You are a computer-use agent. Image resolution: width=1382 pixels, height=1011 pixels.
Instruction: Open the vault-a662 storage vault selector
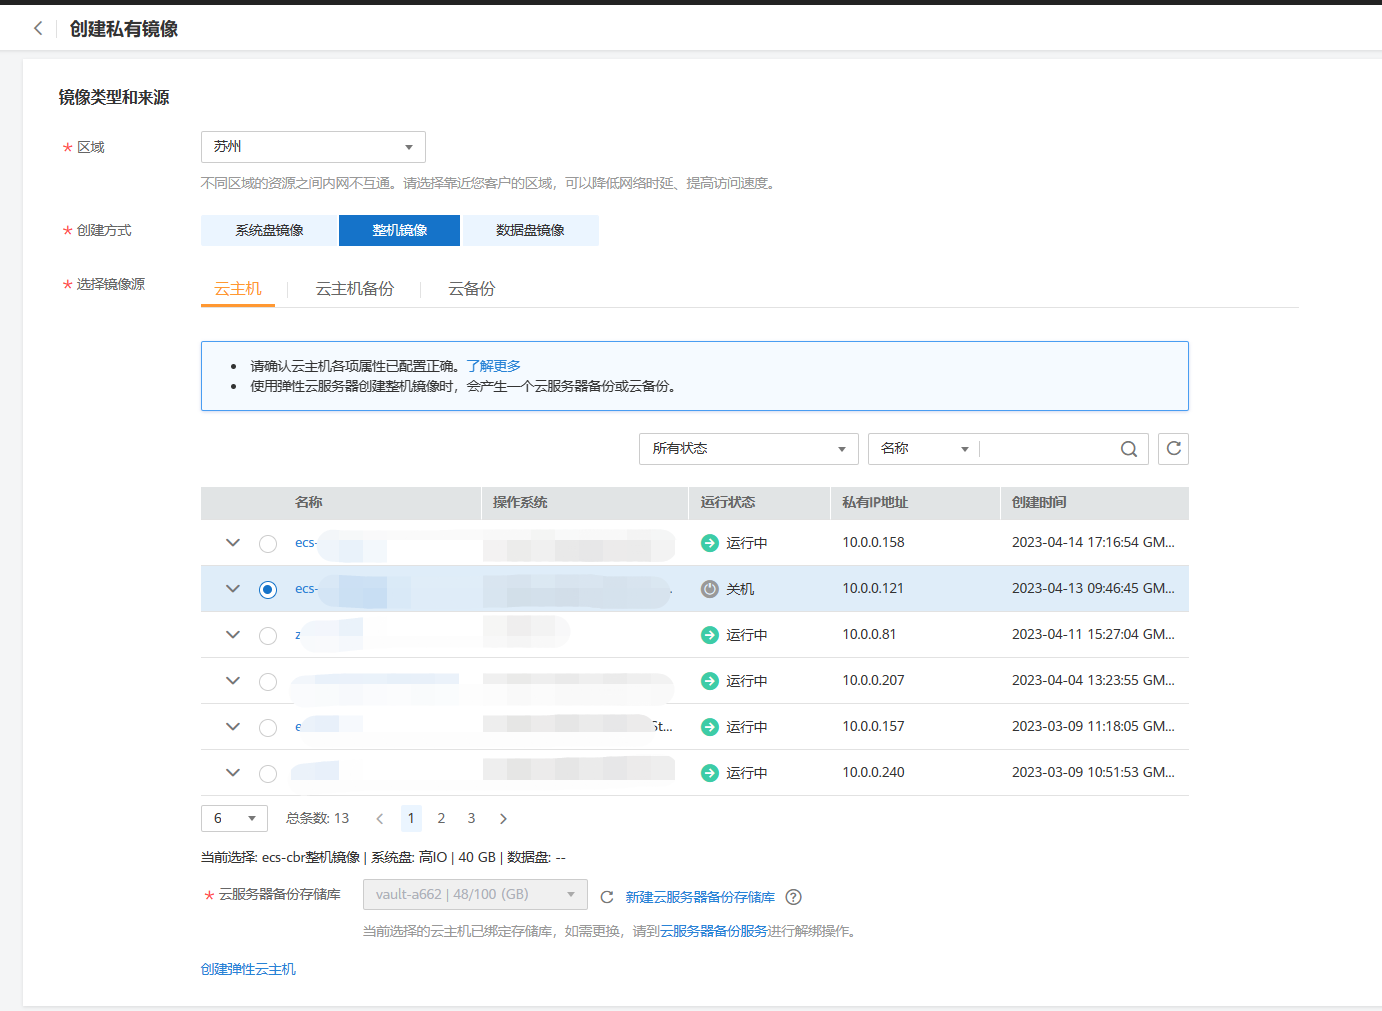pos(475,895)
